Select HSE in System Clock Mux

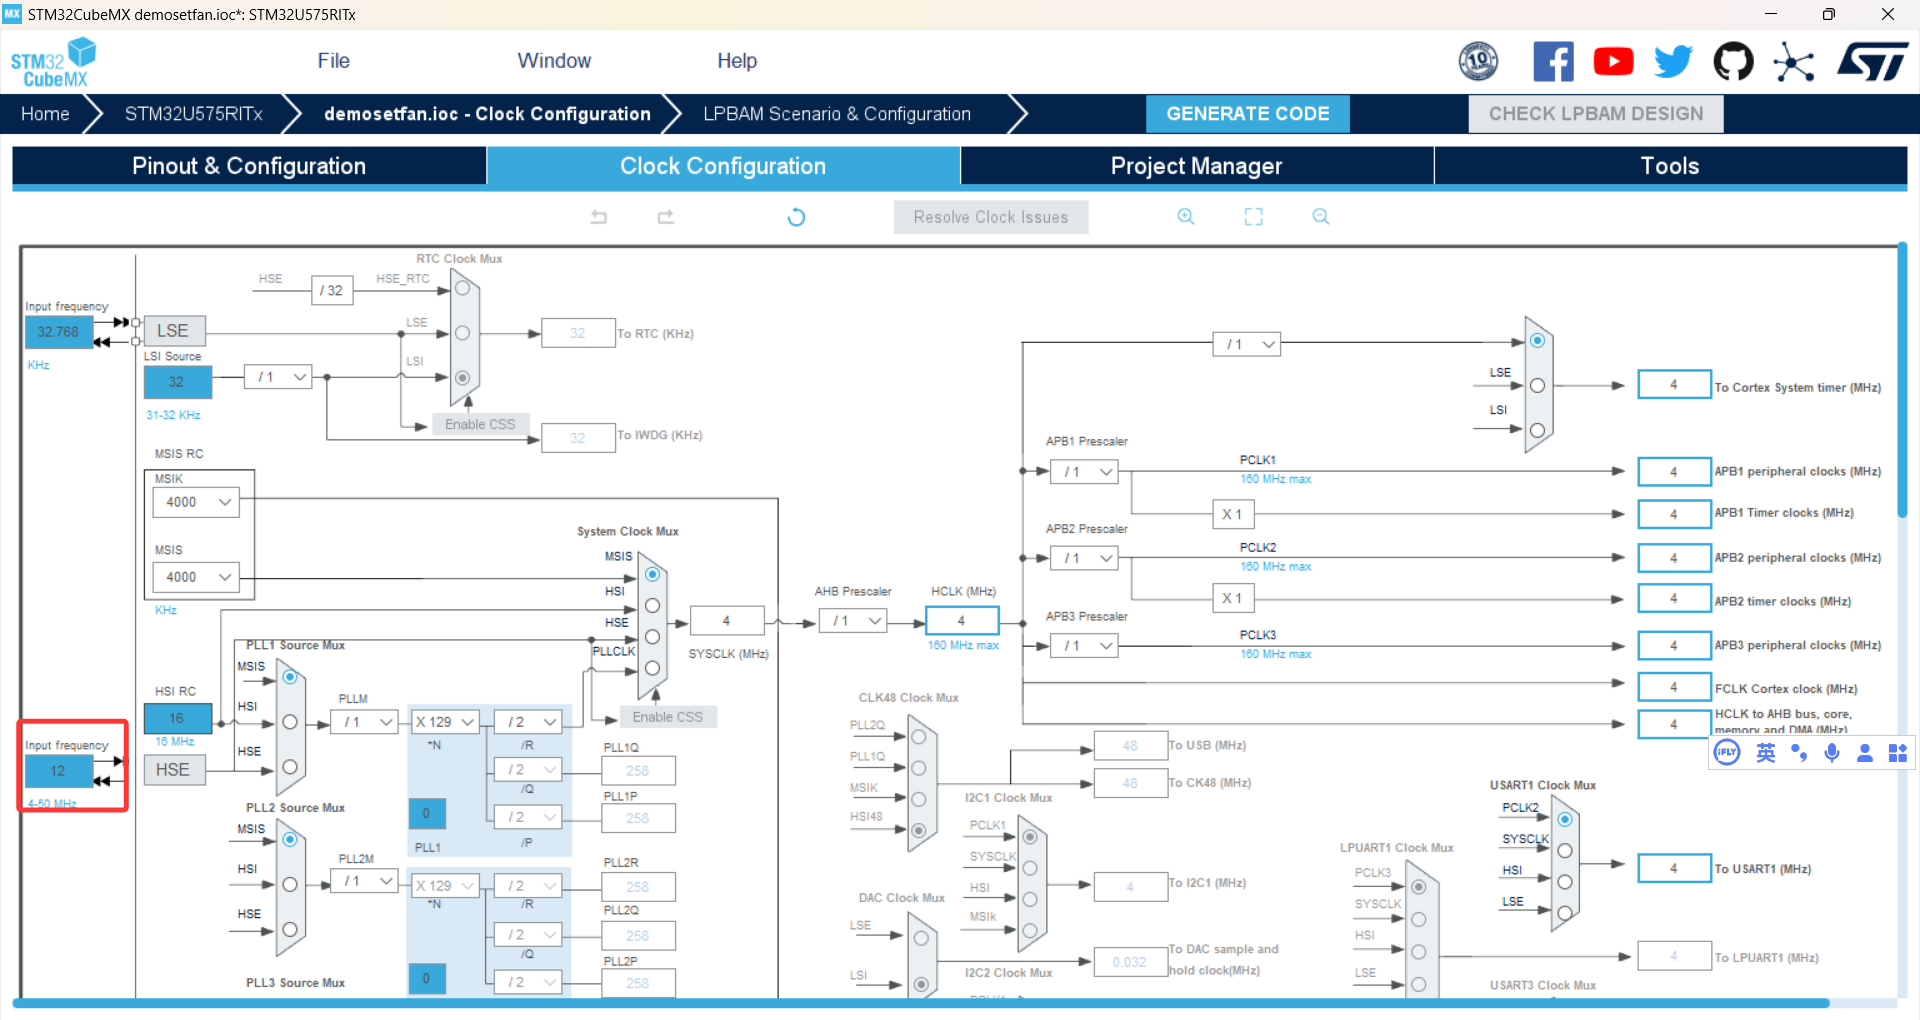point(652,637)
